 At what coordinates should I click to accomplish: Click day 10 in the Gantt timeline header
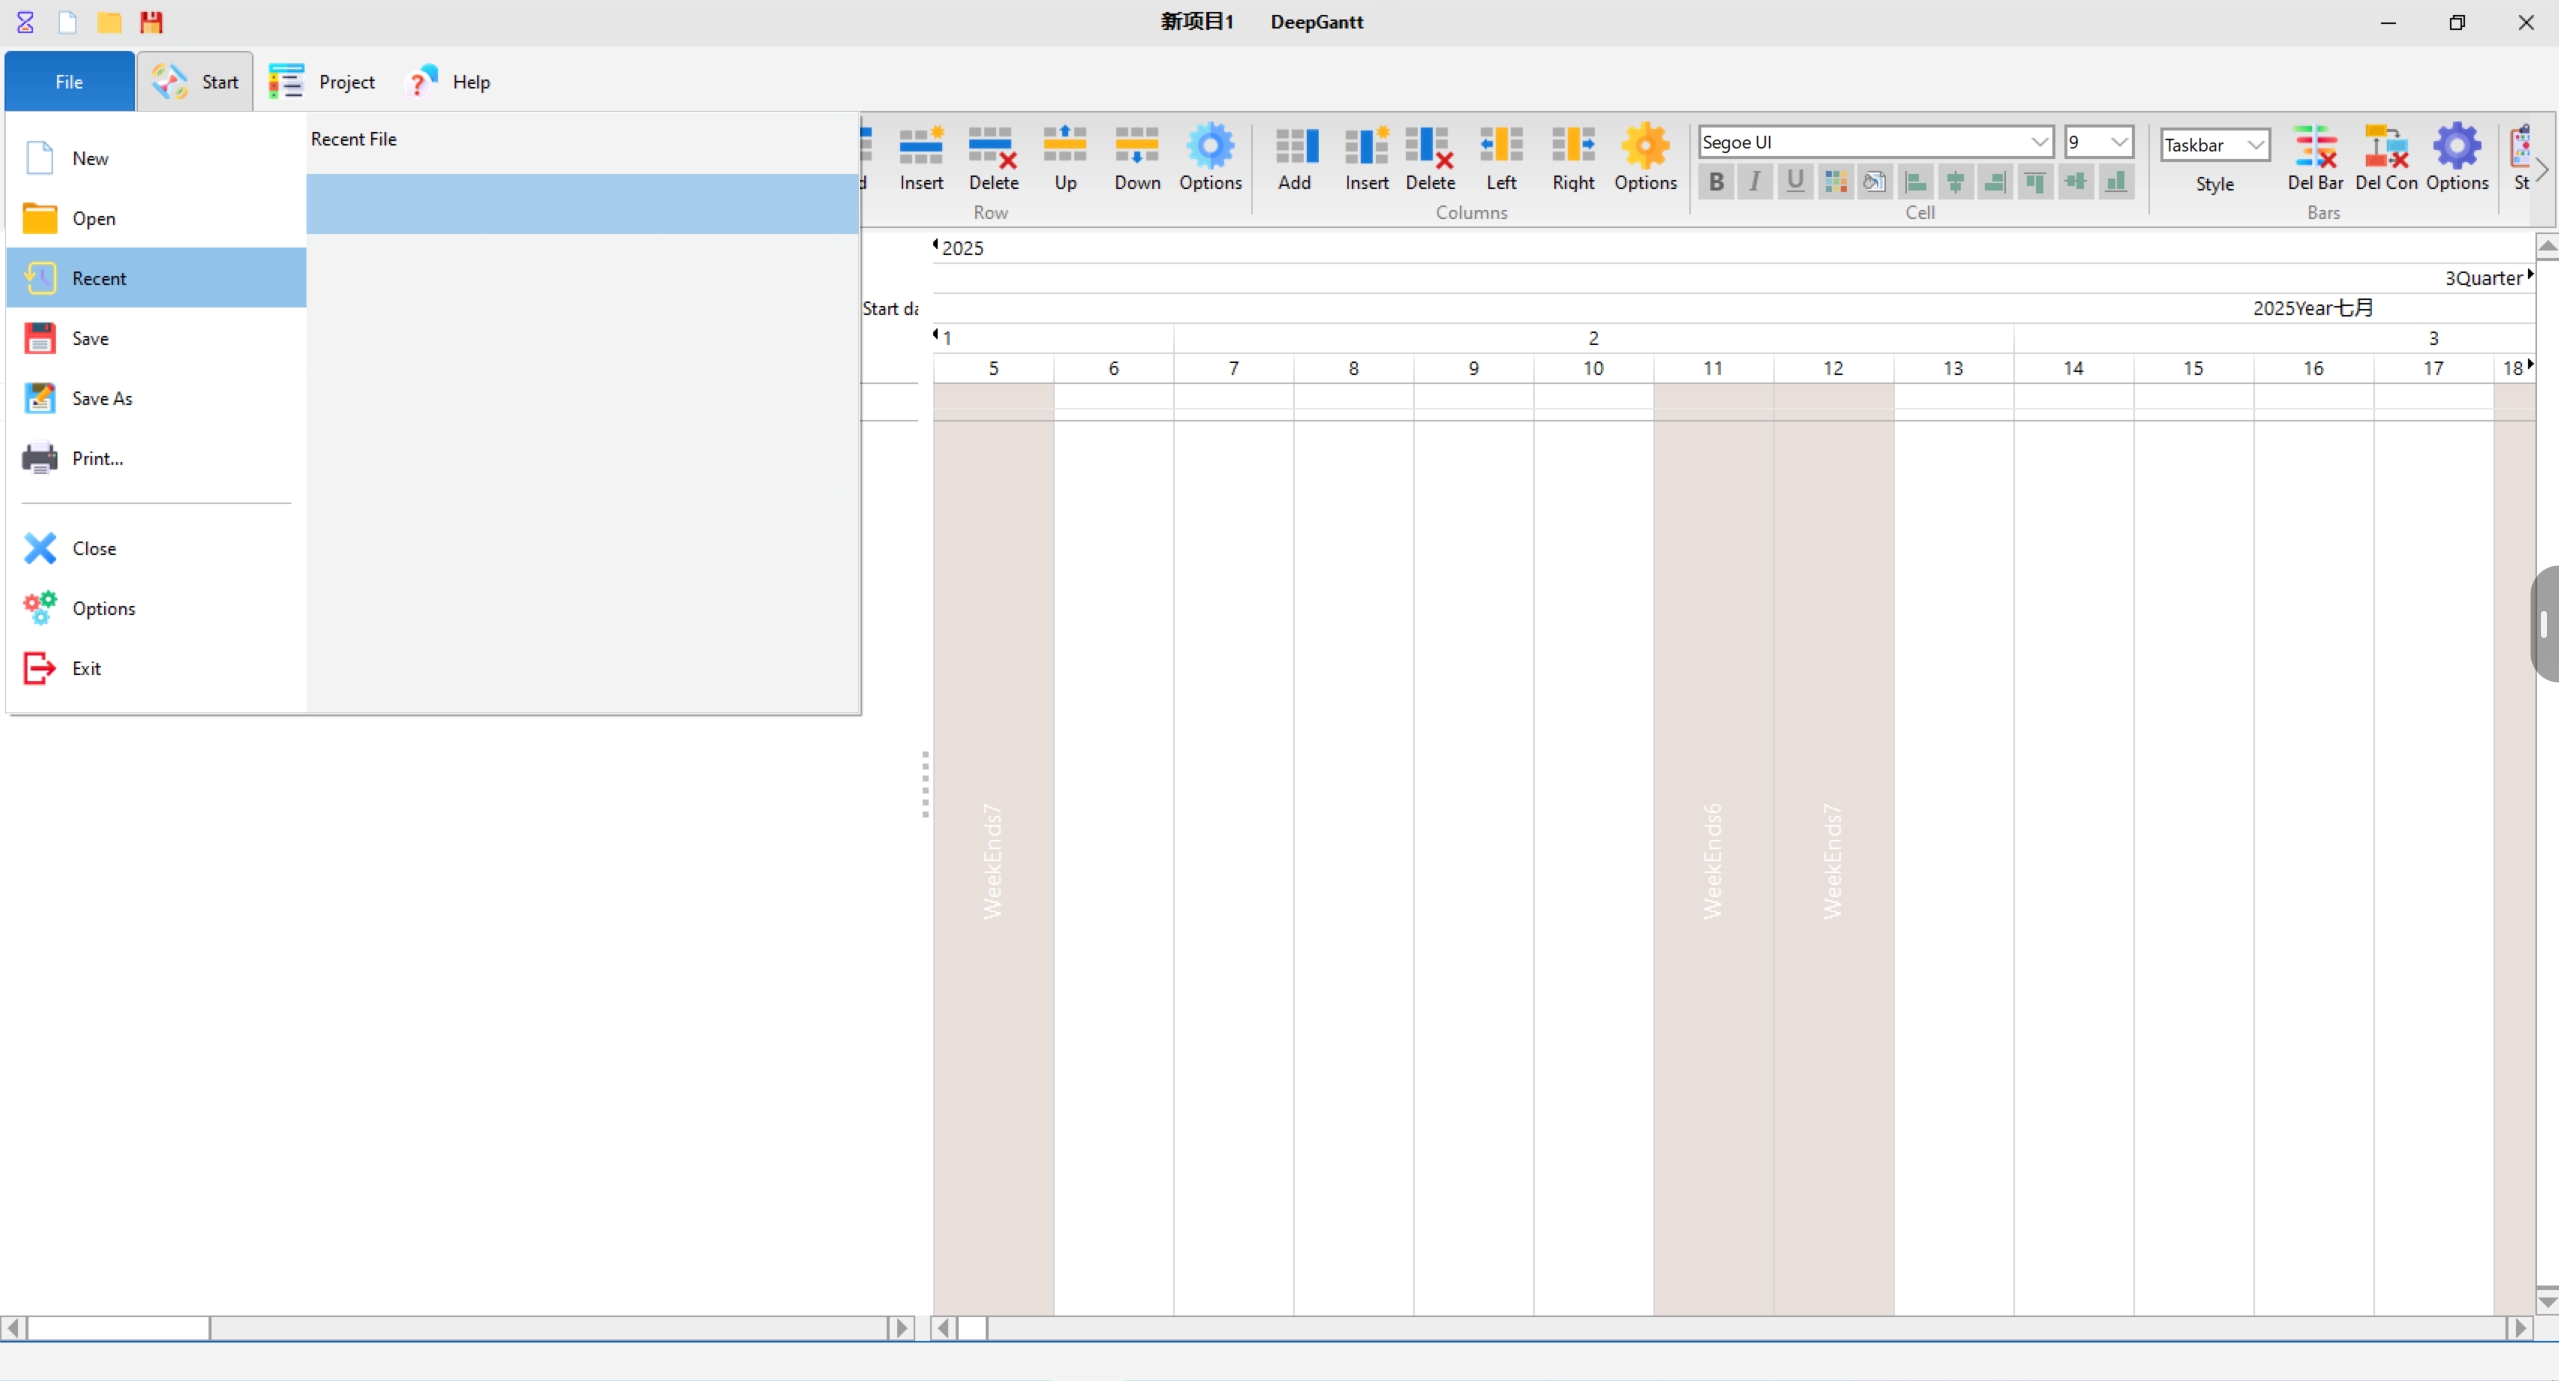tap(1593, 368)
